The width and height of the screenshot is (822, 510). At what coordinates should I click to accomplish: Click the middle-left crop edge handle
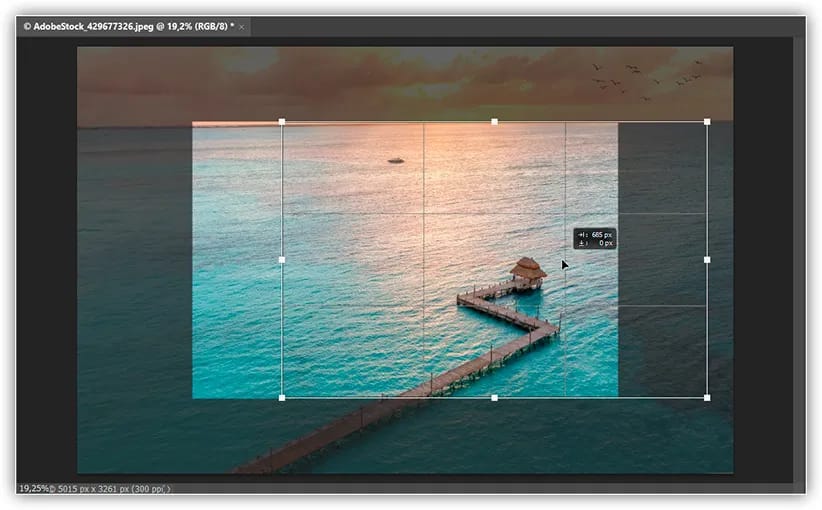tap(282, 259)
